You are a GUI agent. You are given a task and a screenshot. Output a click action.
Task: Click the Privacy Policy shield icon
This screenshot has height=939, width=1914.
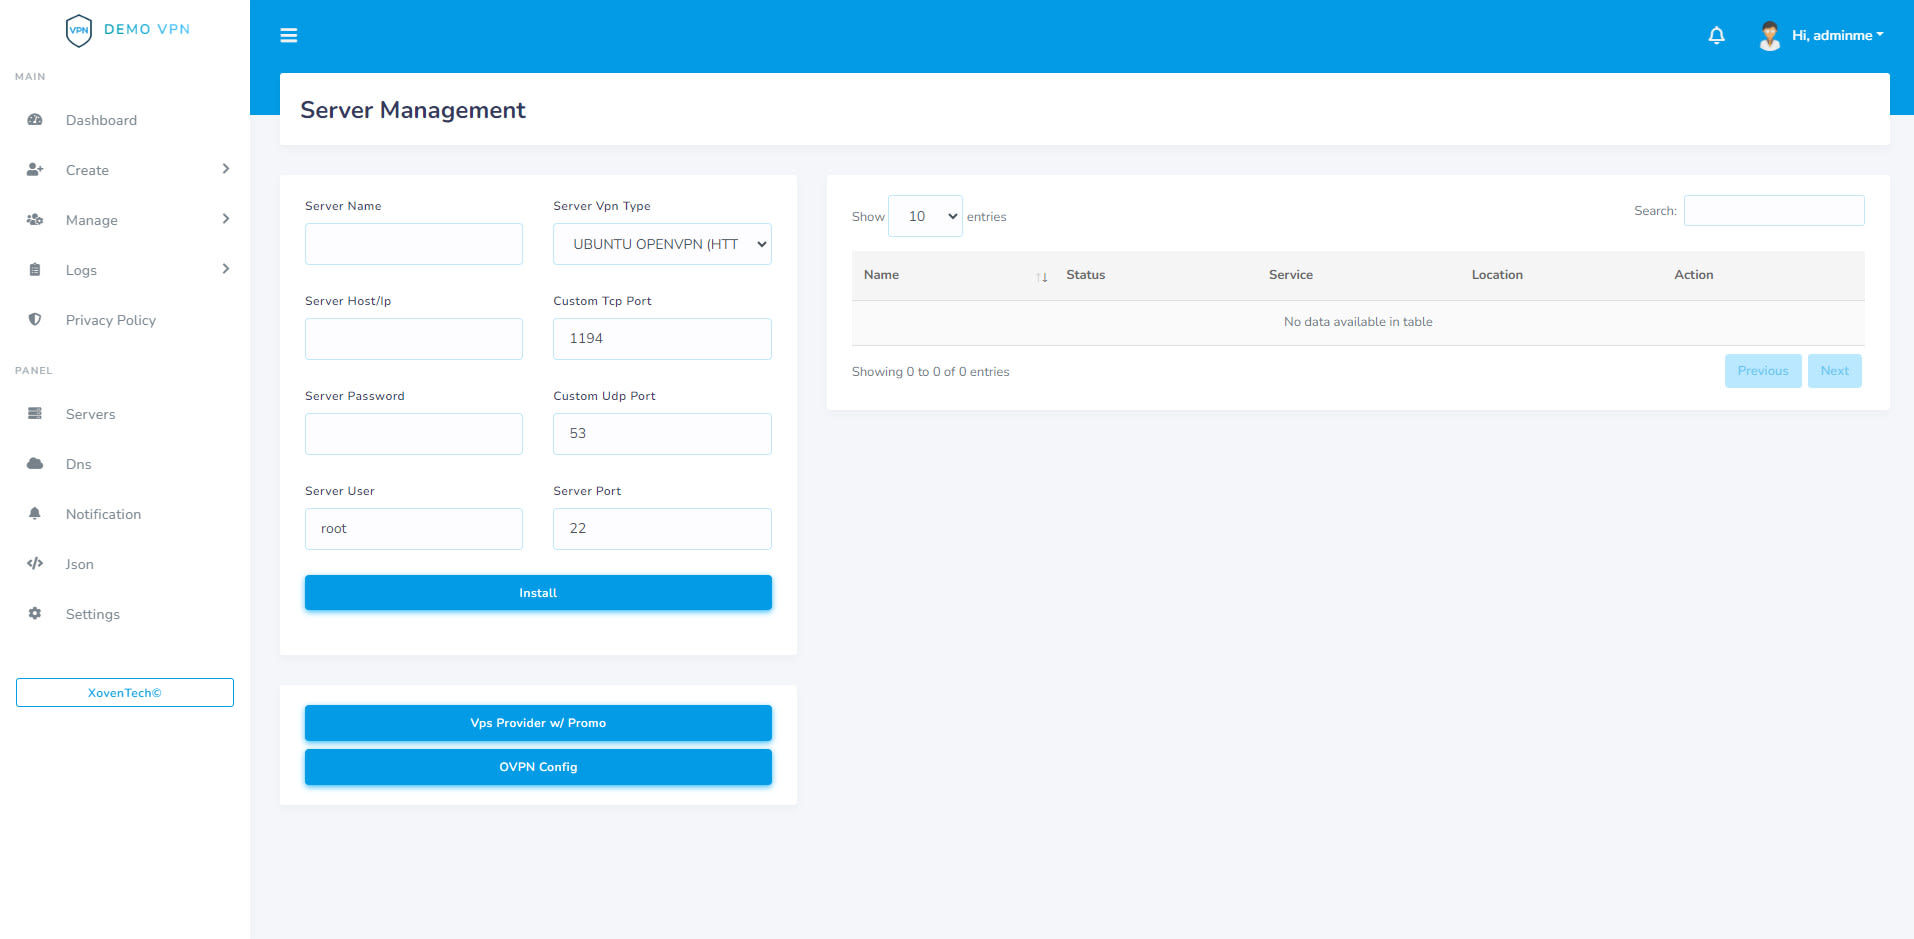[x=35, y=320]
